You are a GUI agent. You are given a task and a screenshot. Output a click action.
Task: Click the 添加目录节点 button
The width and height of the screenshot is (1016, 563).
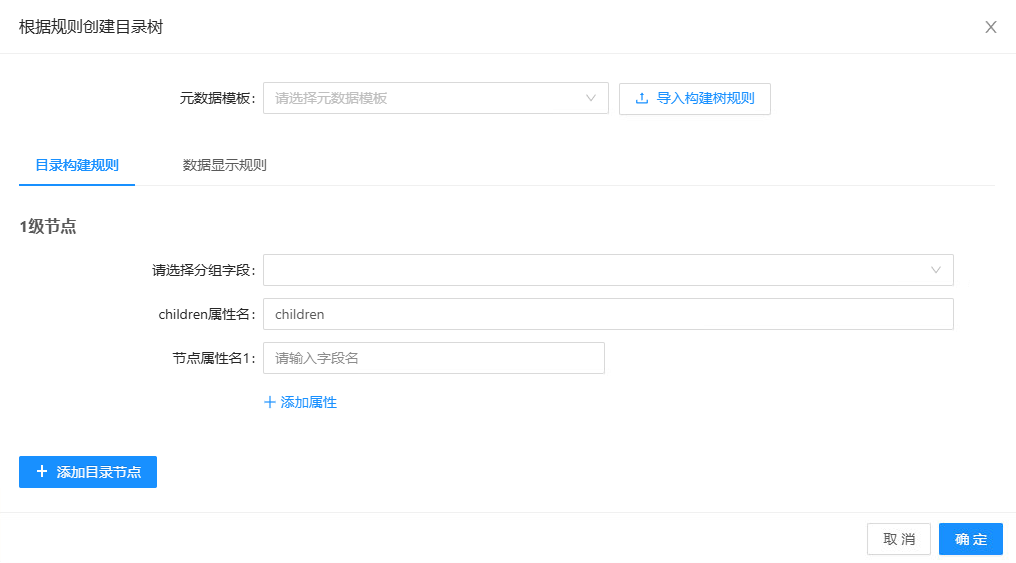87,472
